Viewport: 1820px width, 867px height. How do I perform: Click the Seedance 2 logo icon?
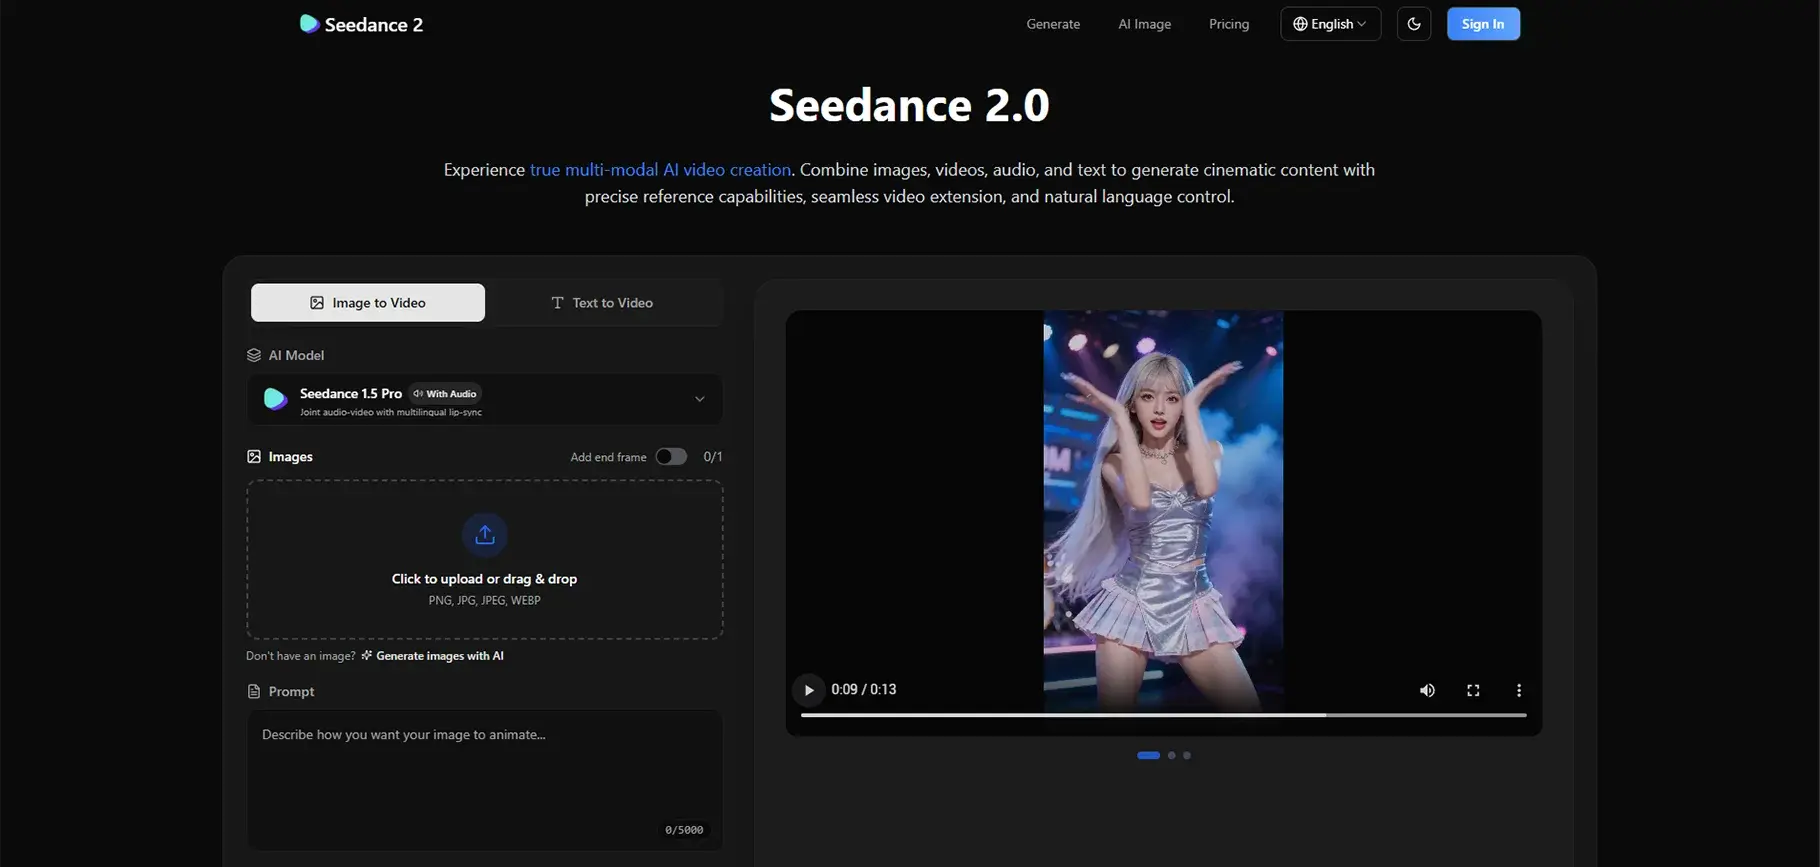coord(309,24)
